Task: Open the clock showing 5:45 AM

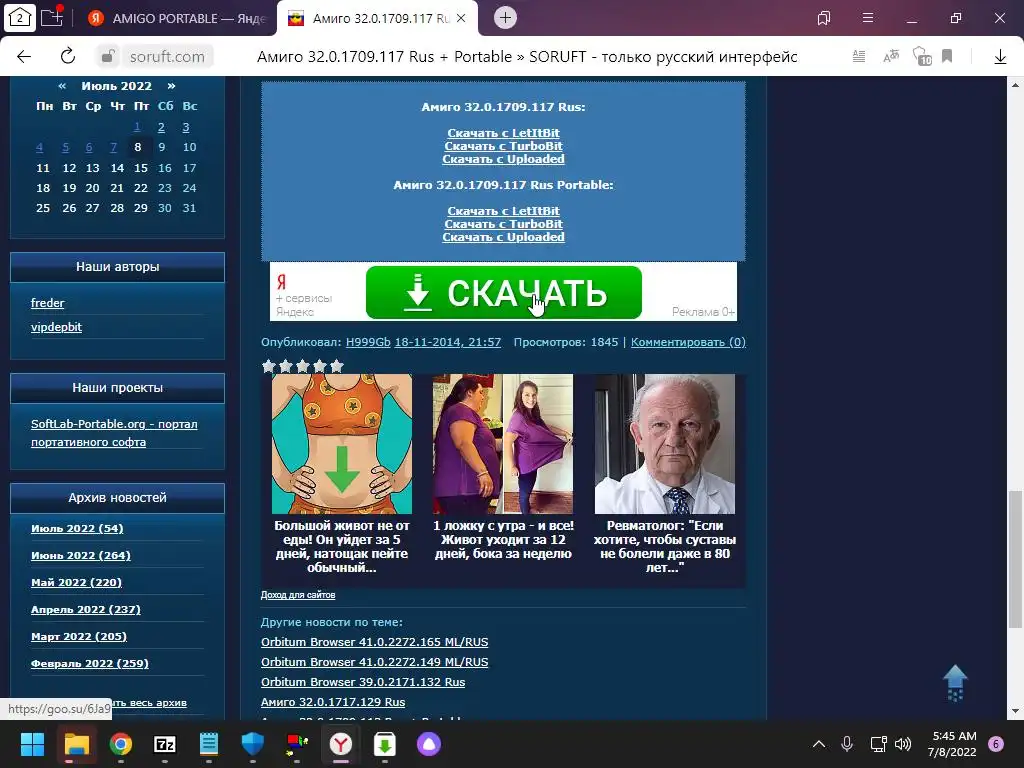Action: click(952, 744)
